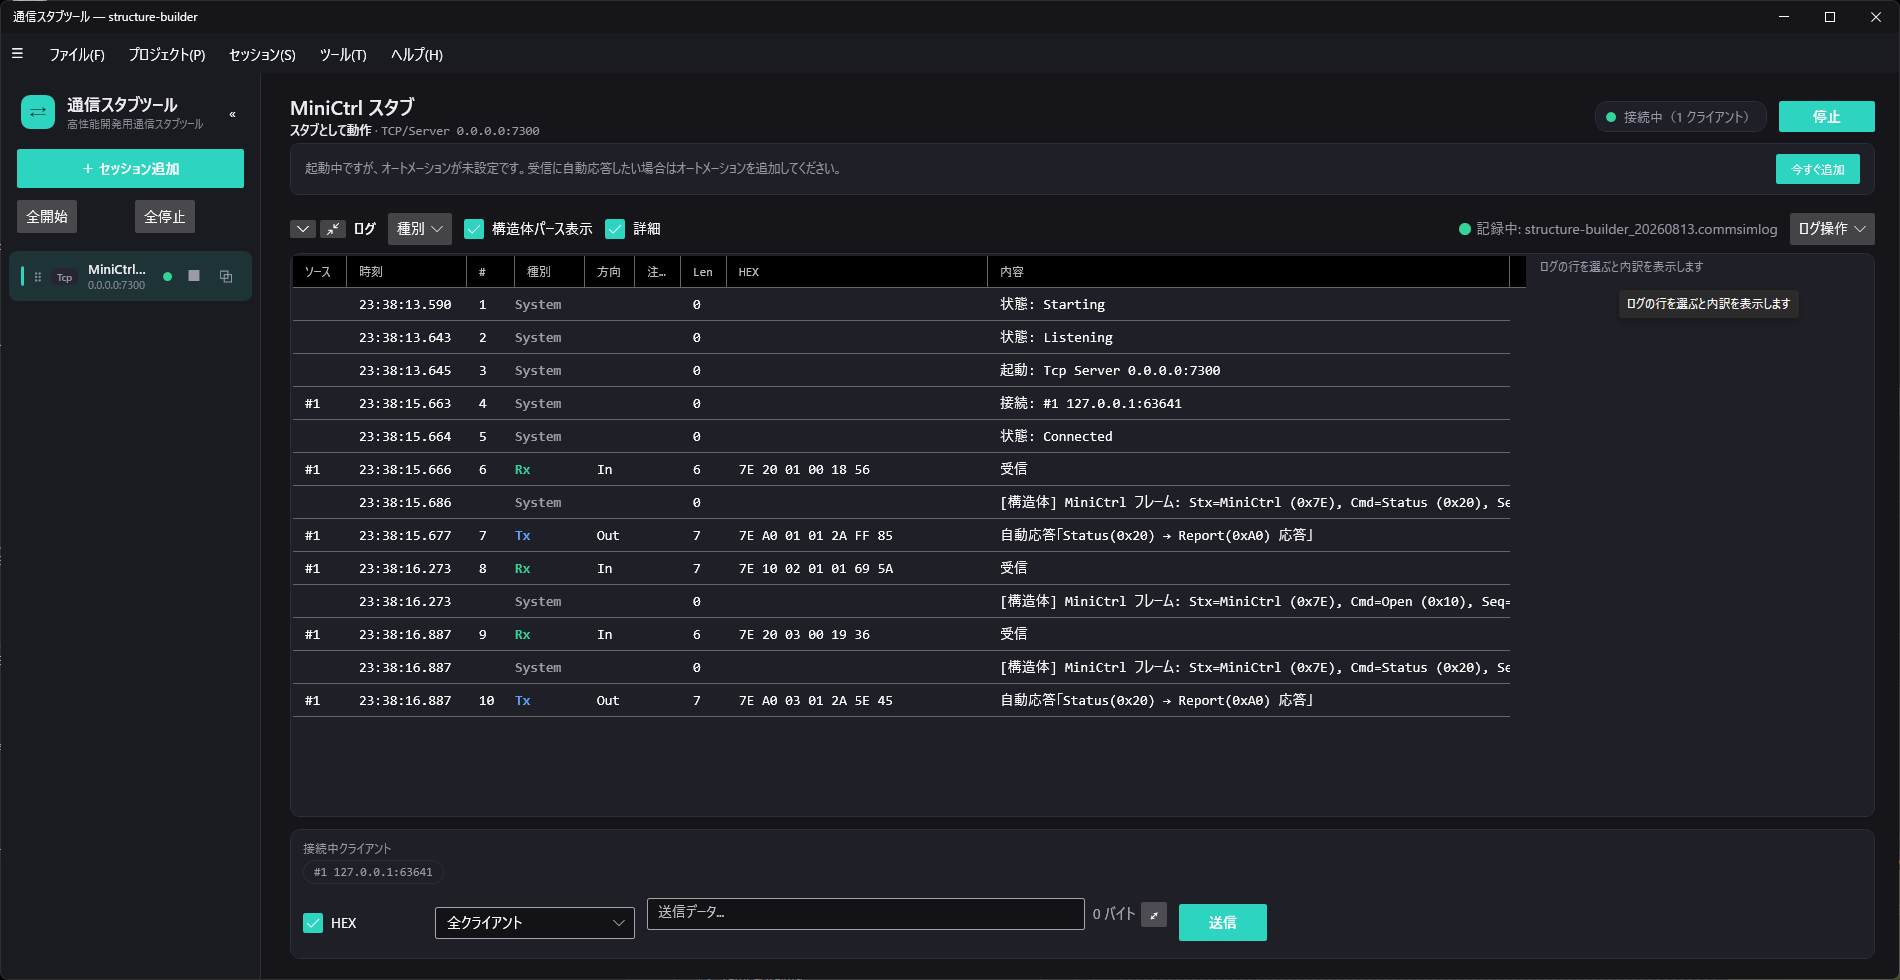The height and width of the screenshot is (980, 1900).
Task: Select Rx row with HEX 7E 20 01 00 18 56
Action: click(901, 469)
